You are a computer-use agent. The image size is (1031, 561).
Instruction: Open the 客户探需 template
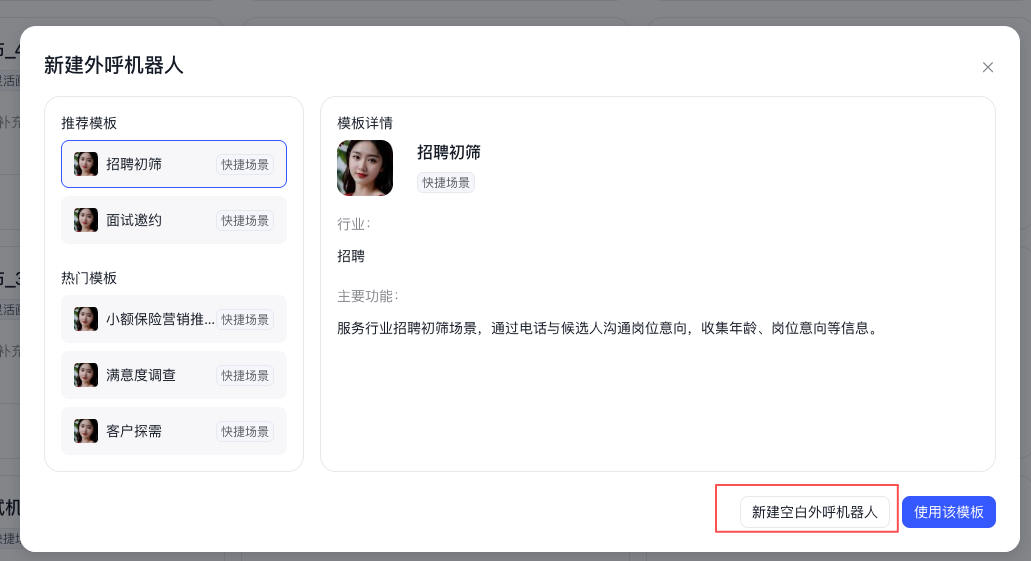pos(134,431)
